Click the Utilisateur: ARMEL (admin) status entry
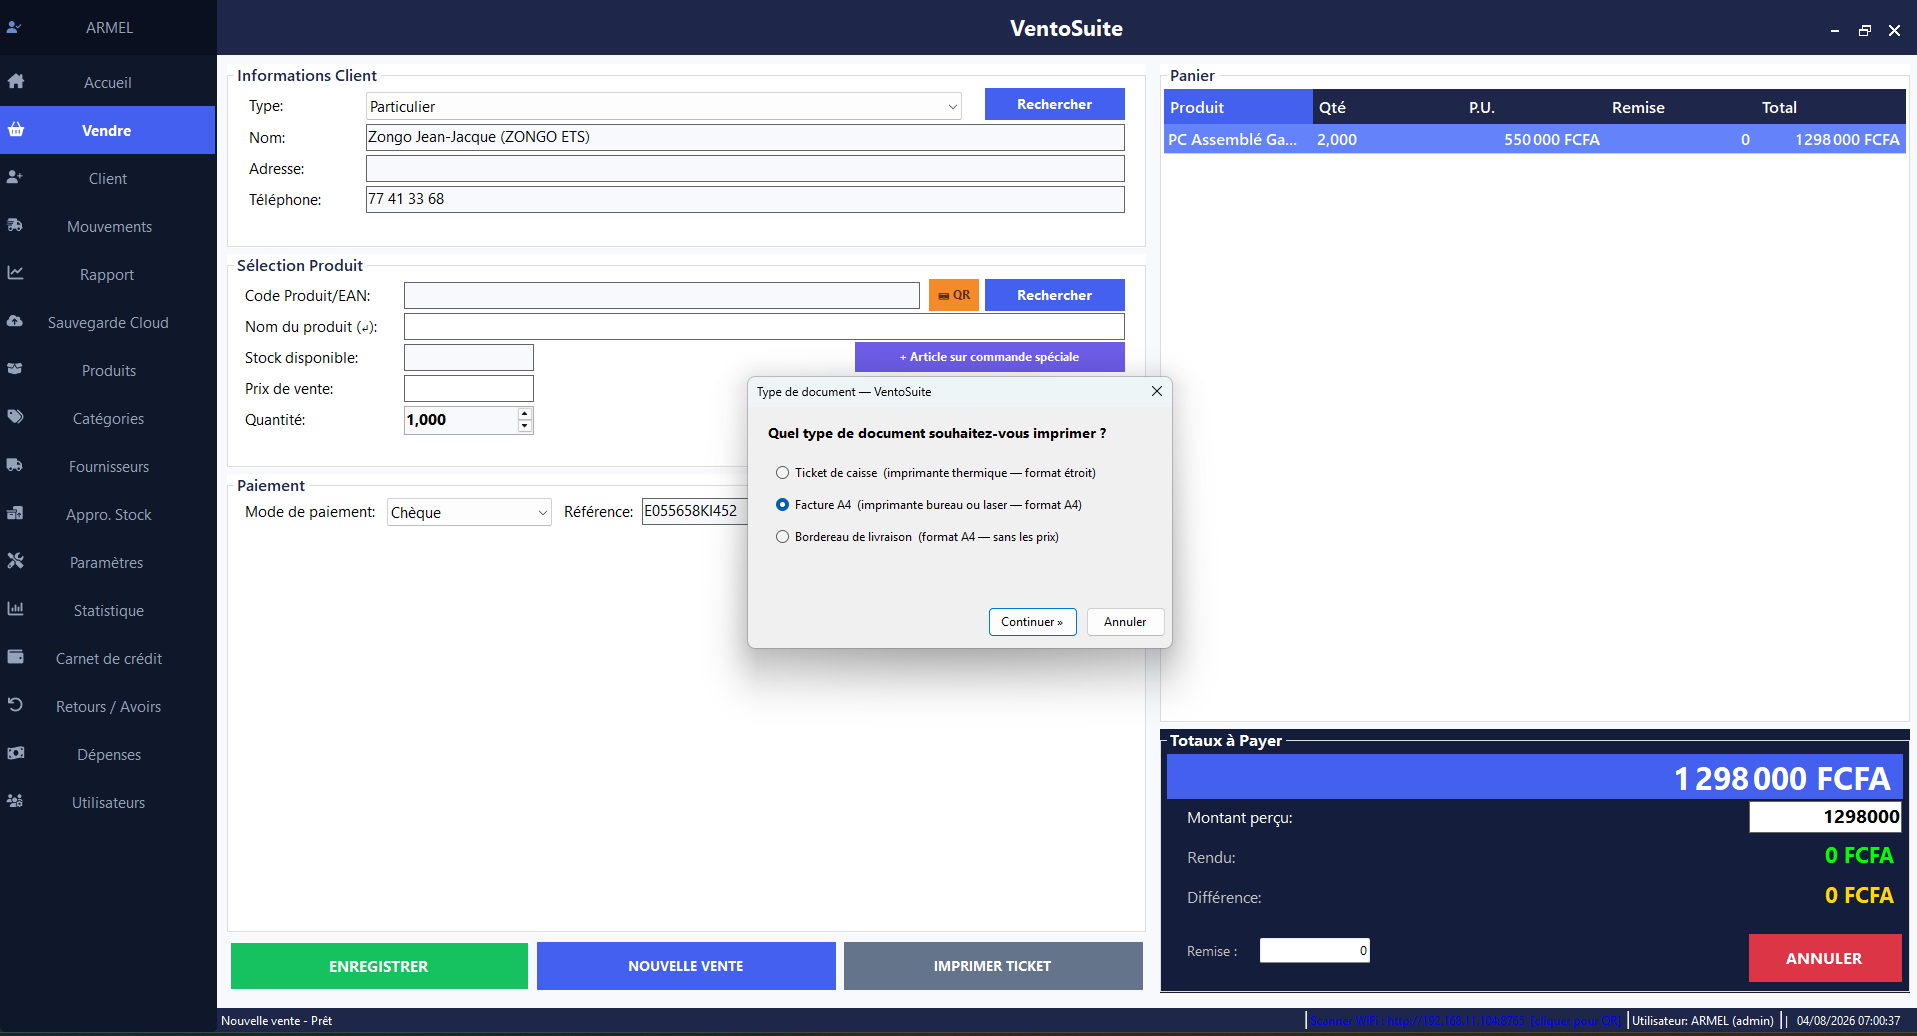 point(1703,1021)
